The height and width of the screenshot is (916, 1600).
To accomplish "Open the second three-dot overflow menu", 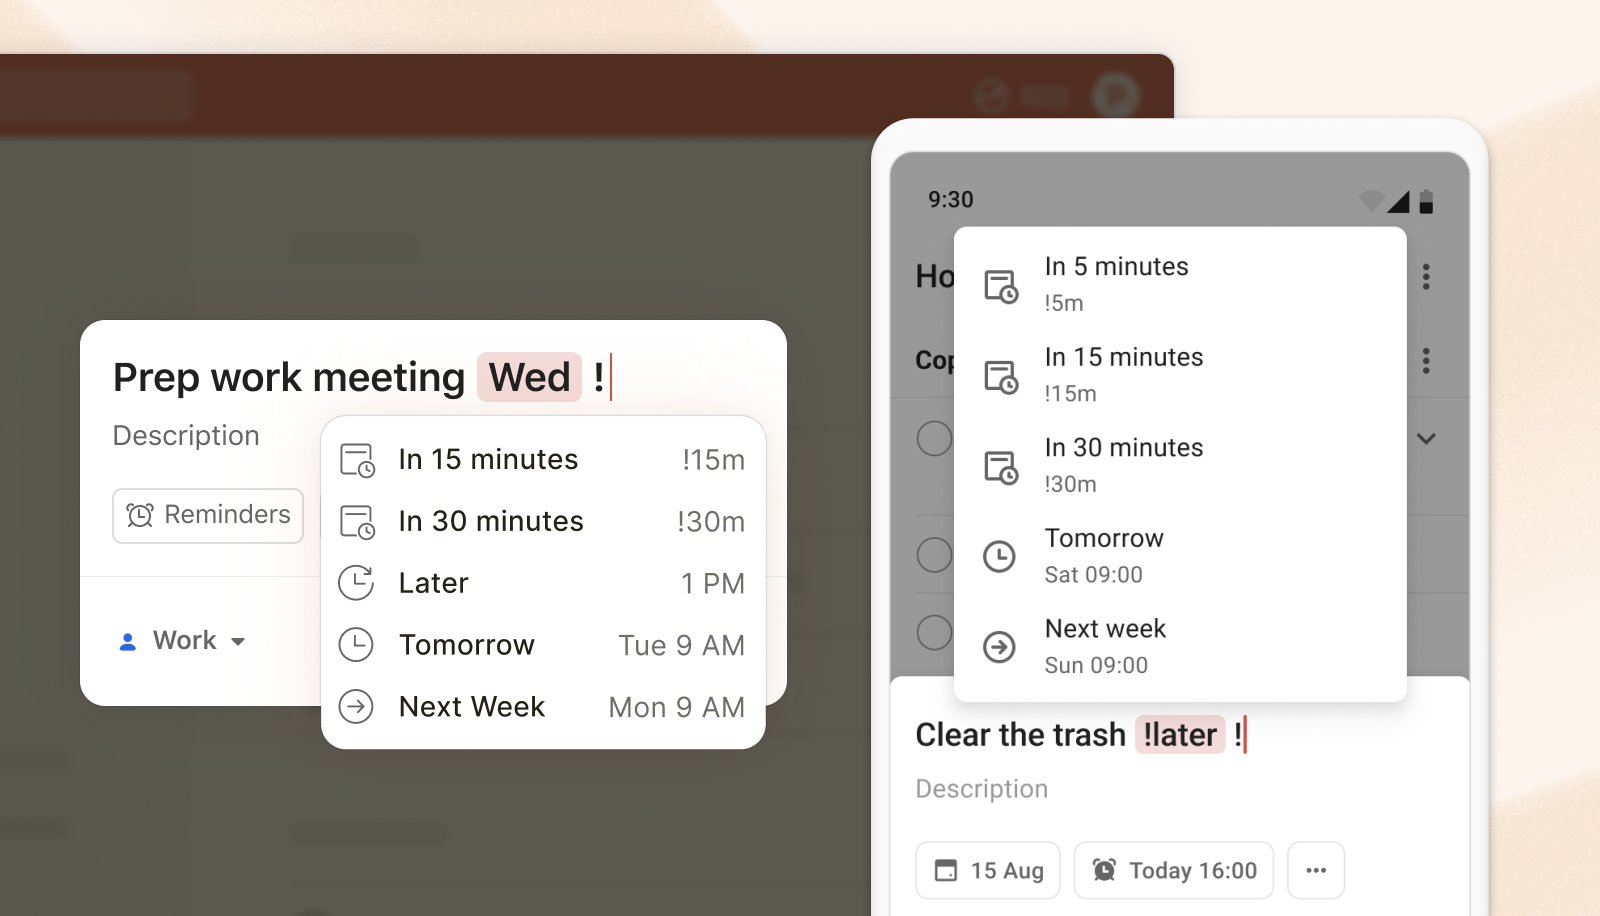I will coord(1427,361).
